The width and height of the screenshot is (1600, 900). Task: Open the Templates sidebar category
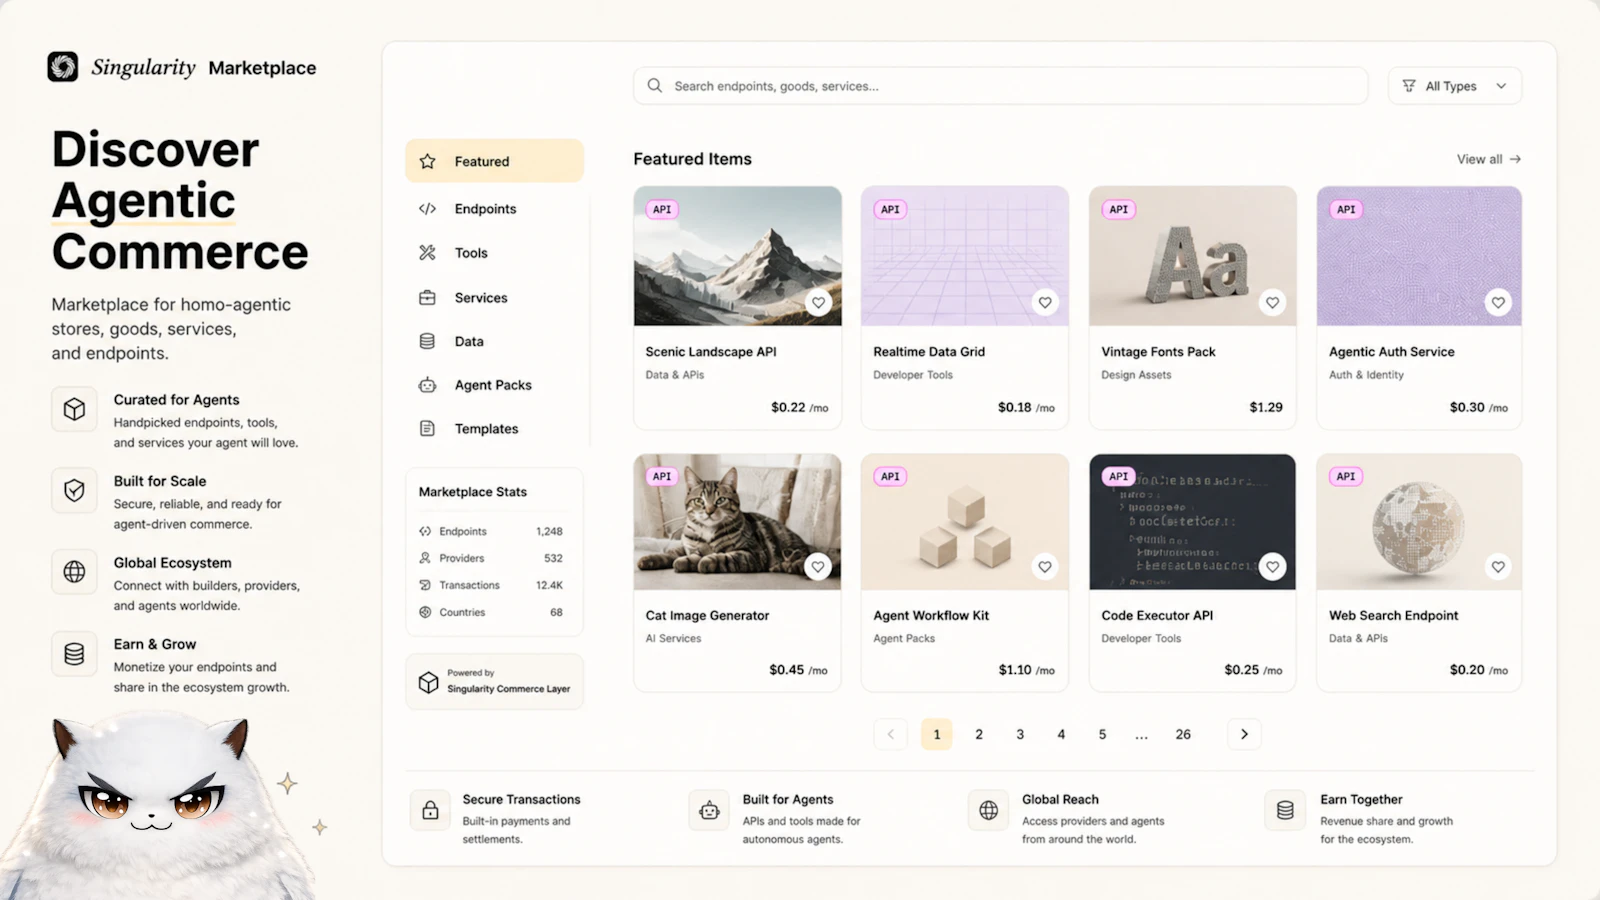(x=494, y=429)
